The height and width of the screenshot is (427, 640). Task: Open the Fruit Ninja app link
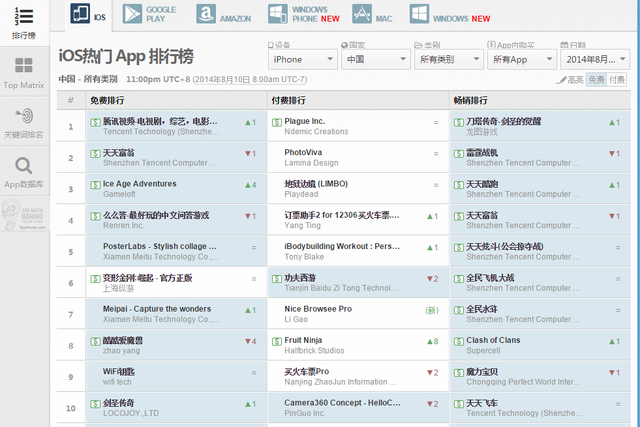coord(303,340)
